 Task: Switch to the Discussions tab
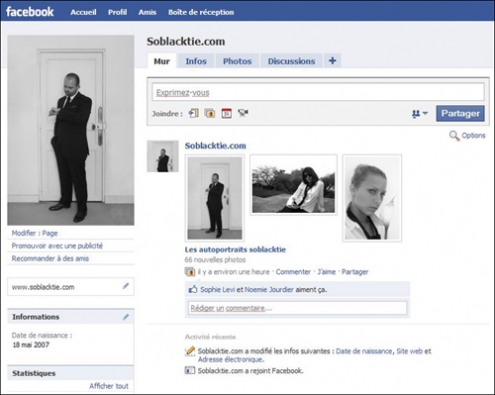tap(291, 61)
